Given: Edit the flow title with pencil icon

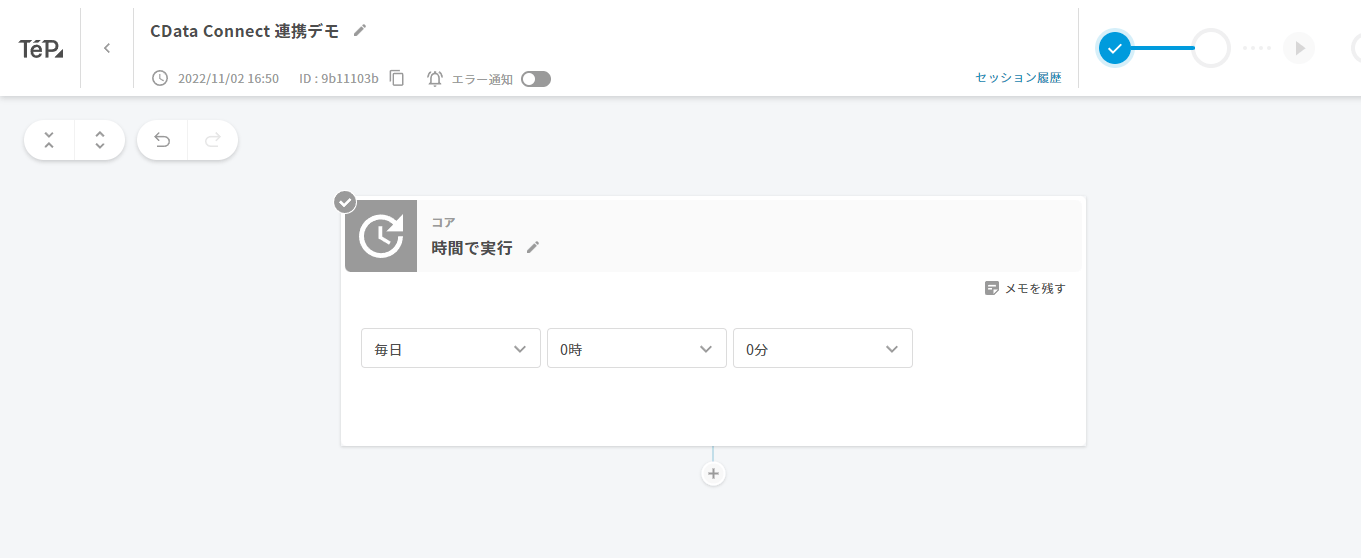Looking at the screenshot, I should pos(360,30).
